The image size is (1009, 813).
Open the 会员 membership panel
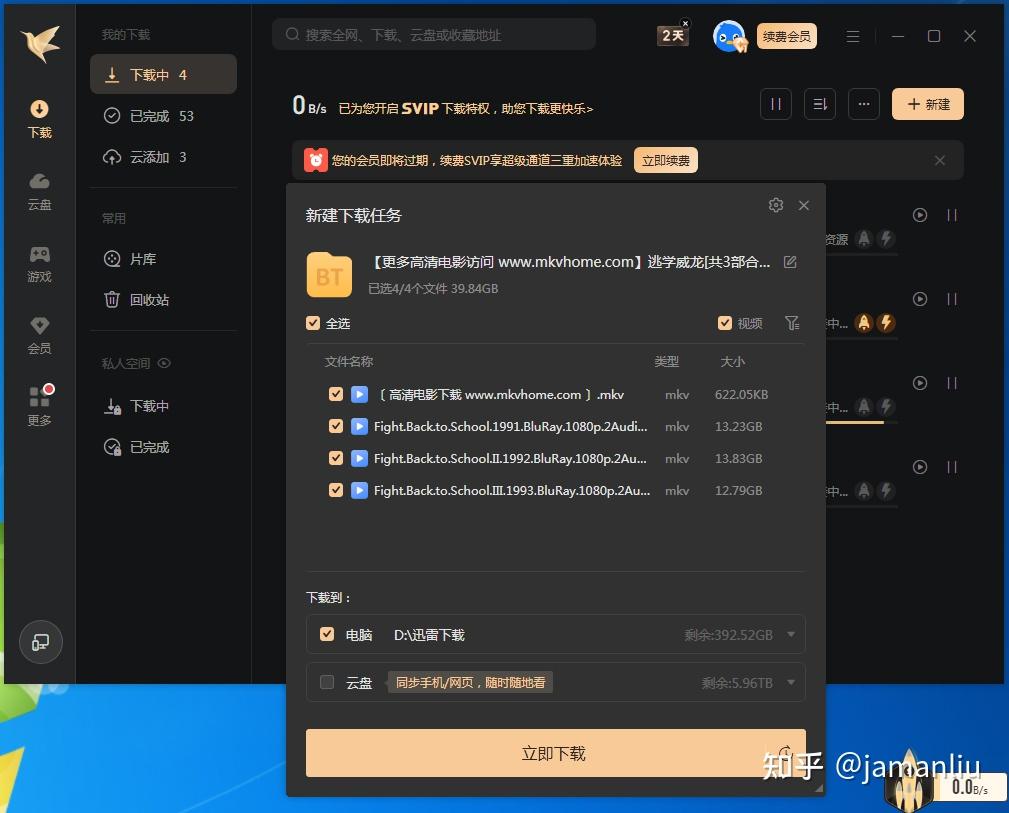point(39,330)
